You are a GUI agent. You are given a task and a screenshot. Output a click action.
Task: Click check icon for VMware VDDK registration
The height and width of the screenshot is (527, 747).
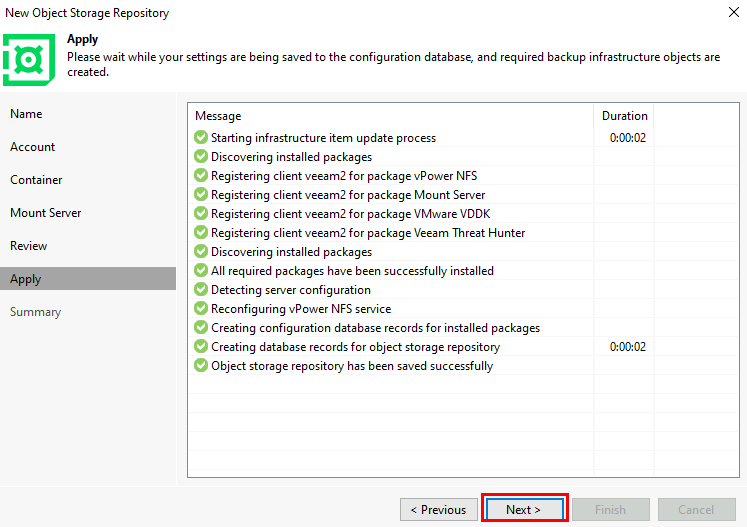[x=201, y=213]
